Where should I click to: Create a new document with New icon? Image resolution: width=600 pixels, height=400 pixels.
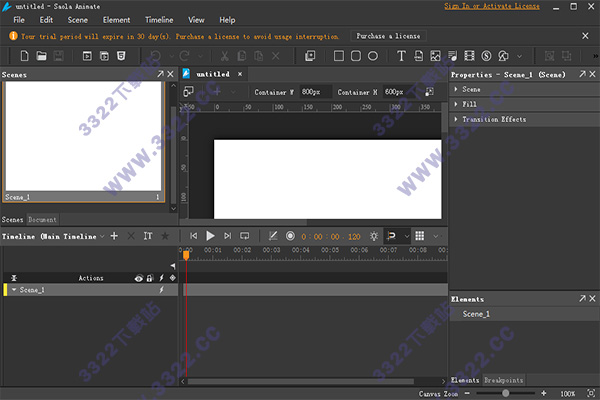pyautogui.click(x=24, y=56)
